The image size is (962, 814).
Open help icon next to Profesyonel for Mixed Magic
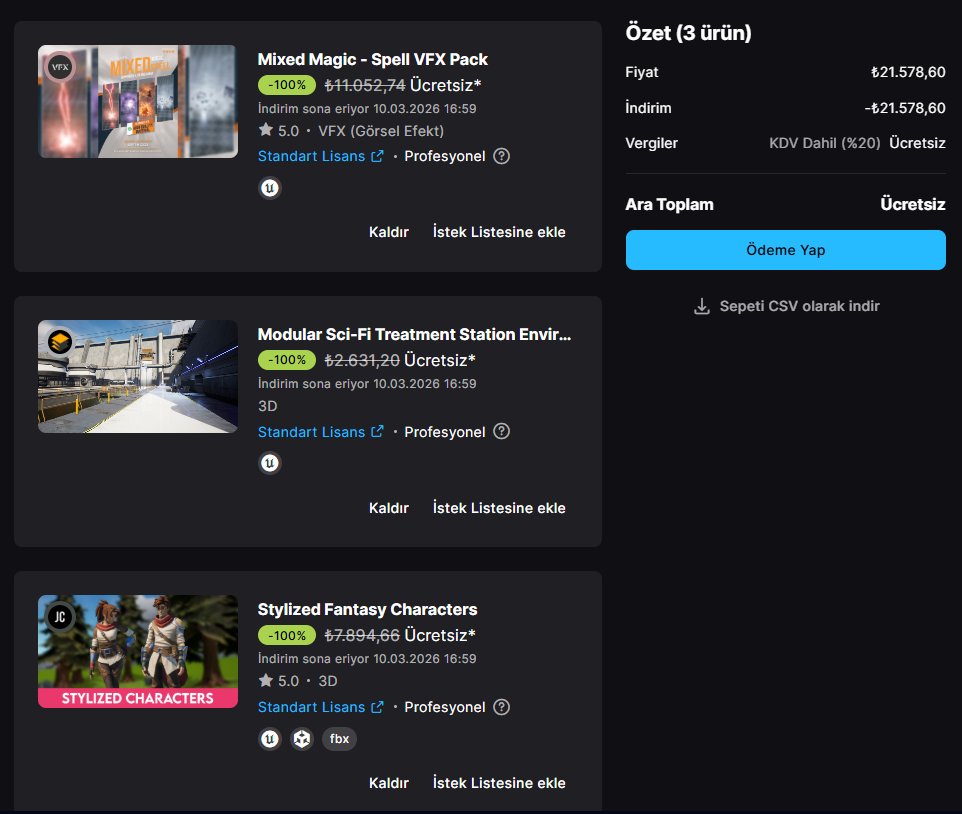501,156
